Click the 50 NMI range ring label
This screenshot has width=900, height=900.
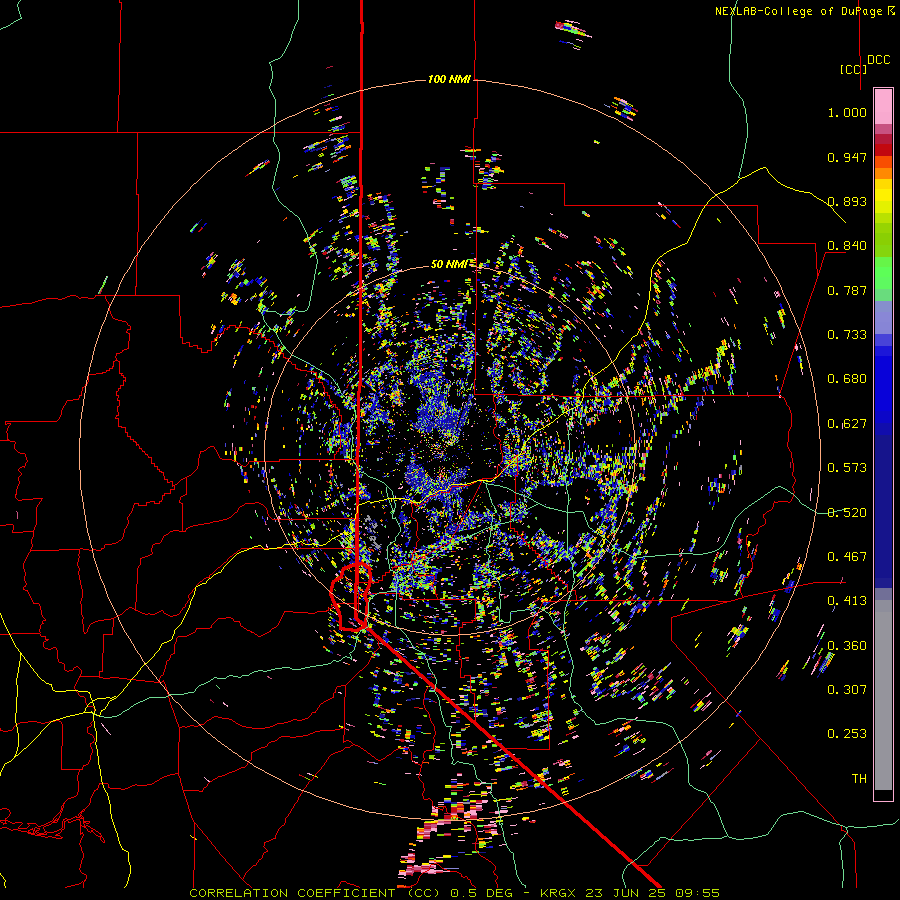tap(449, 264)
